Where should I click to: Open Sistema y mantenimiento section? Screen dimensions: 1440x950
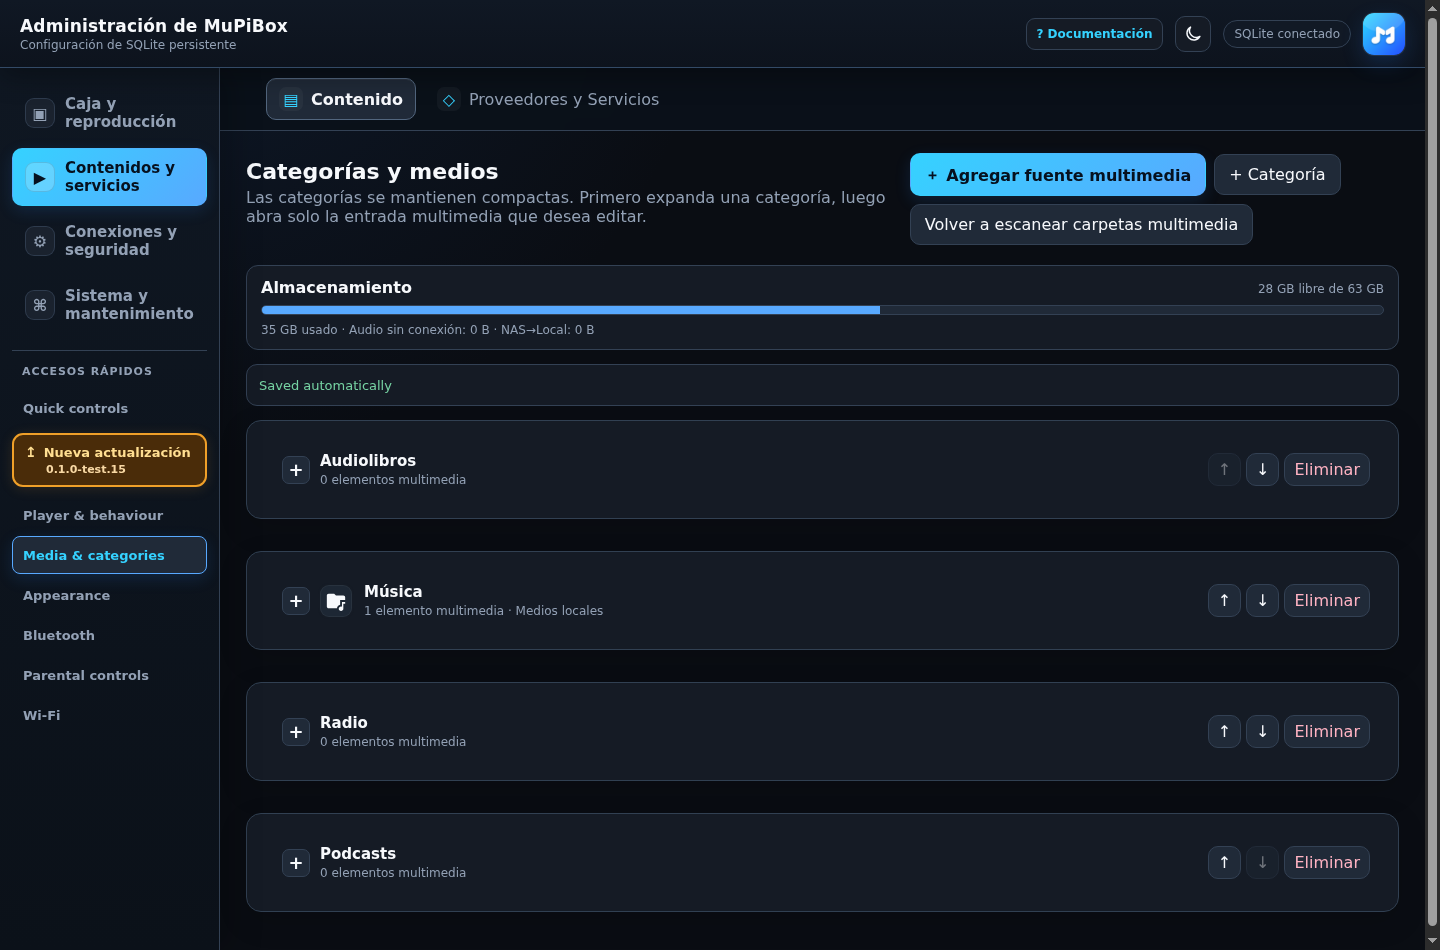(x=110, y=305)
